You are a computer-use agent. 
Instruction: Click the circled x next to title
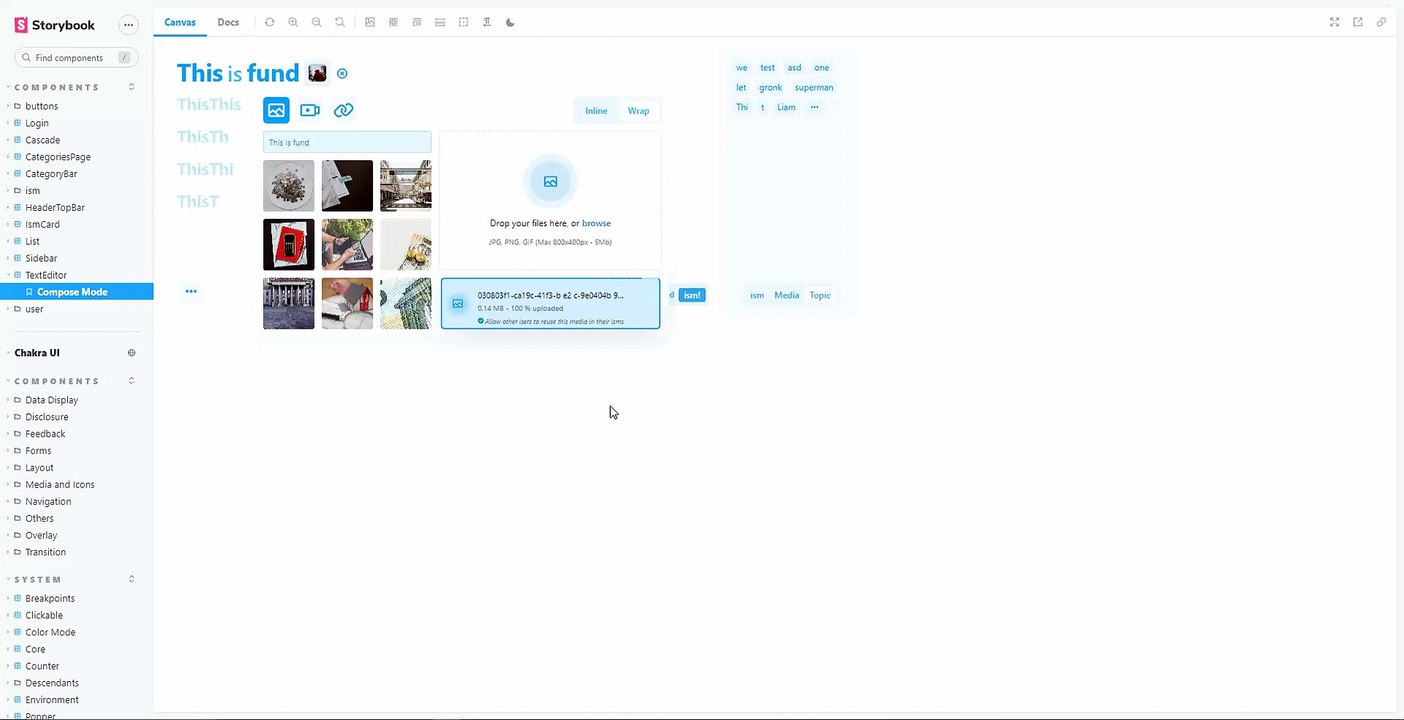pyautogui.click(x=342, y=73)
